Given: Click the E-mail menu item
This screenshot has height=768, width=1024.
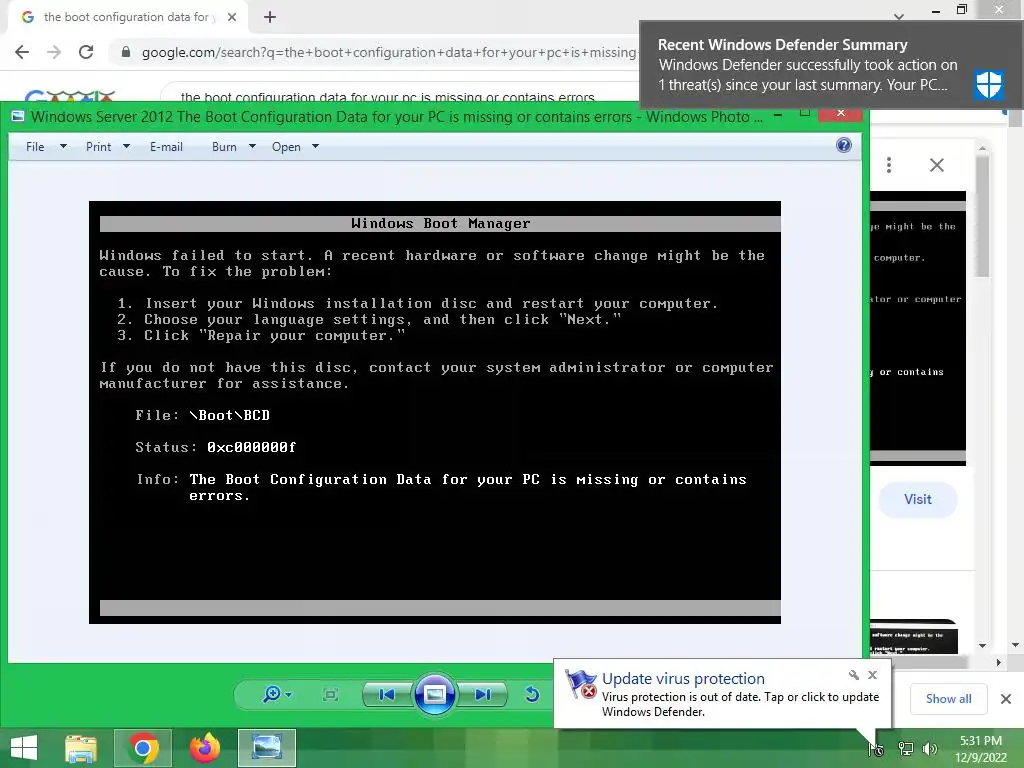Looking at the screenshot, I should click(166, 147).
